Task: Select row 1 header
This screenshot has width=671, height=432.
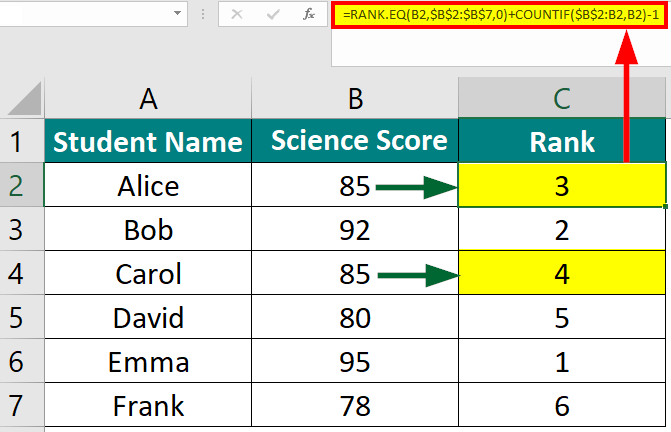Action: coord(22,141)
